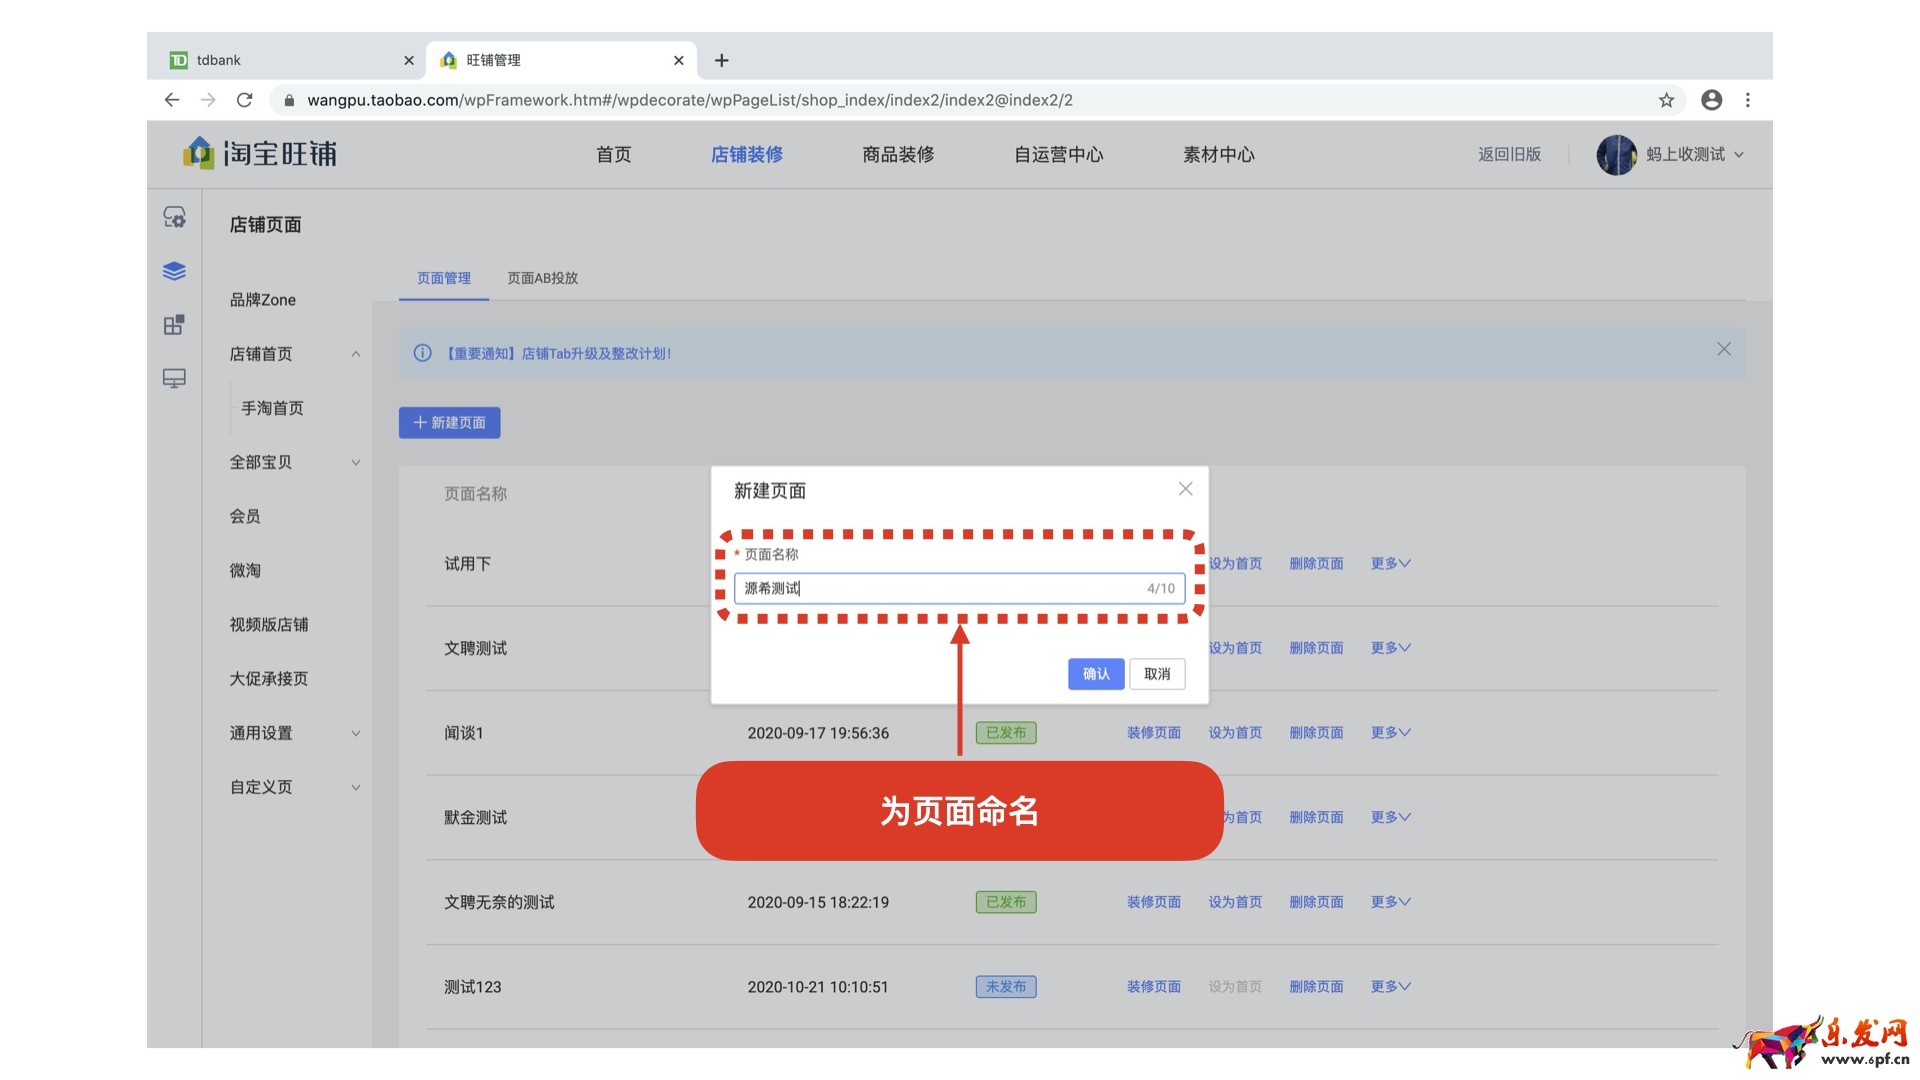This screenshot has width=1920, height=1080.
Task: Close the 新建页面 dialog
Action: tap(1185, 489)
